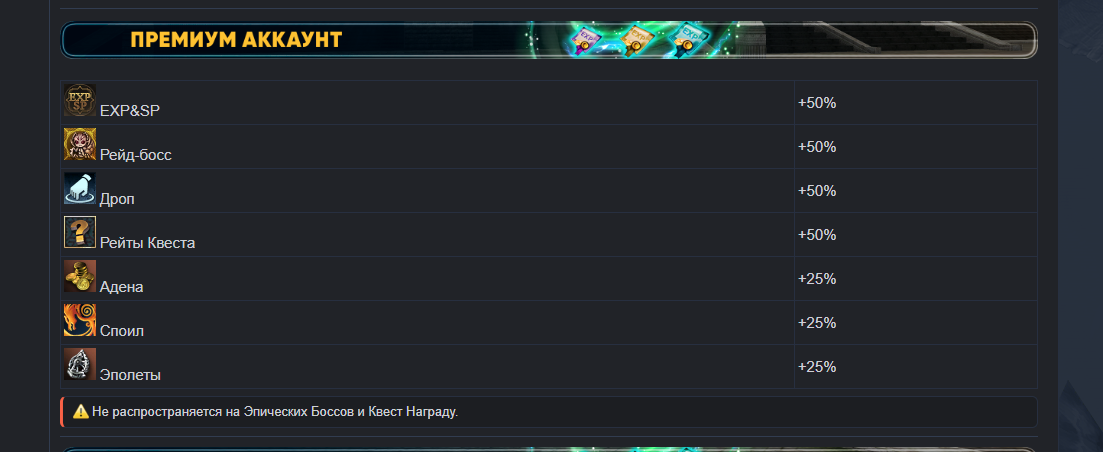Click the EXP scroll icons in banner
The width and height of the screenshot is (1103, 452).
[640, 39]
